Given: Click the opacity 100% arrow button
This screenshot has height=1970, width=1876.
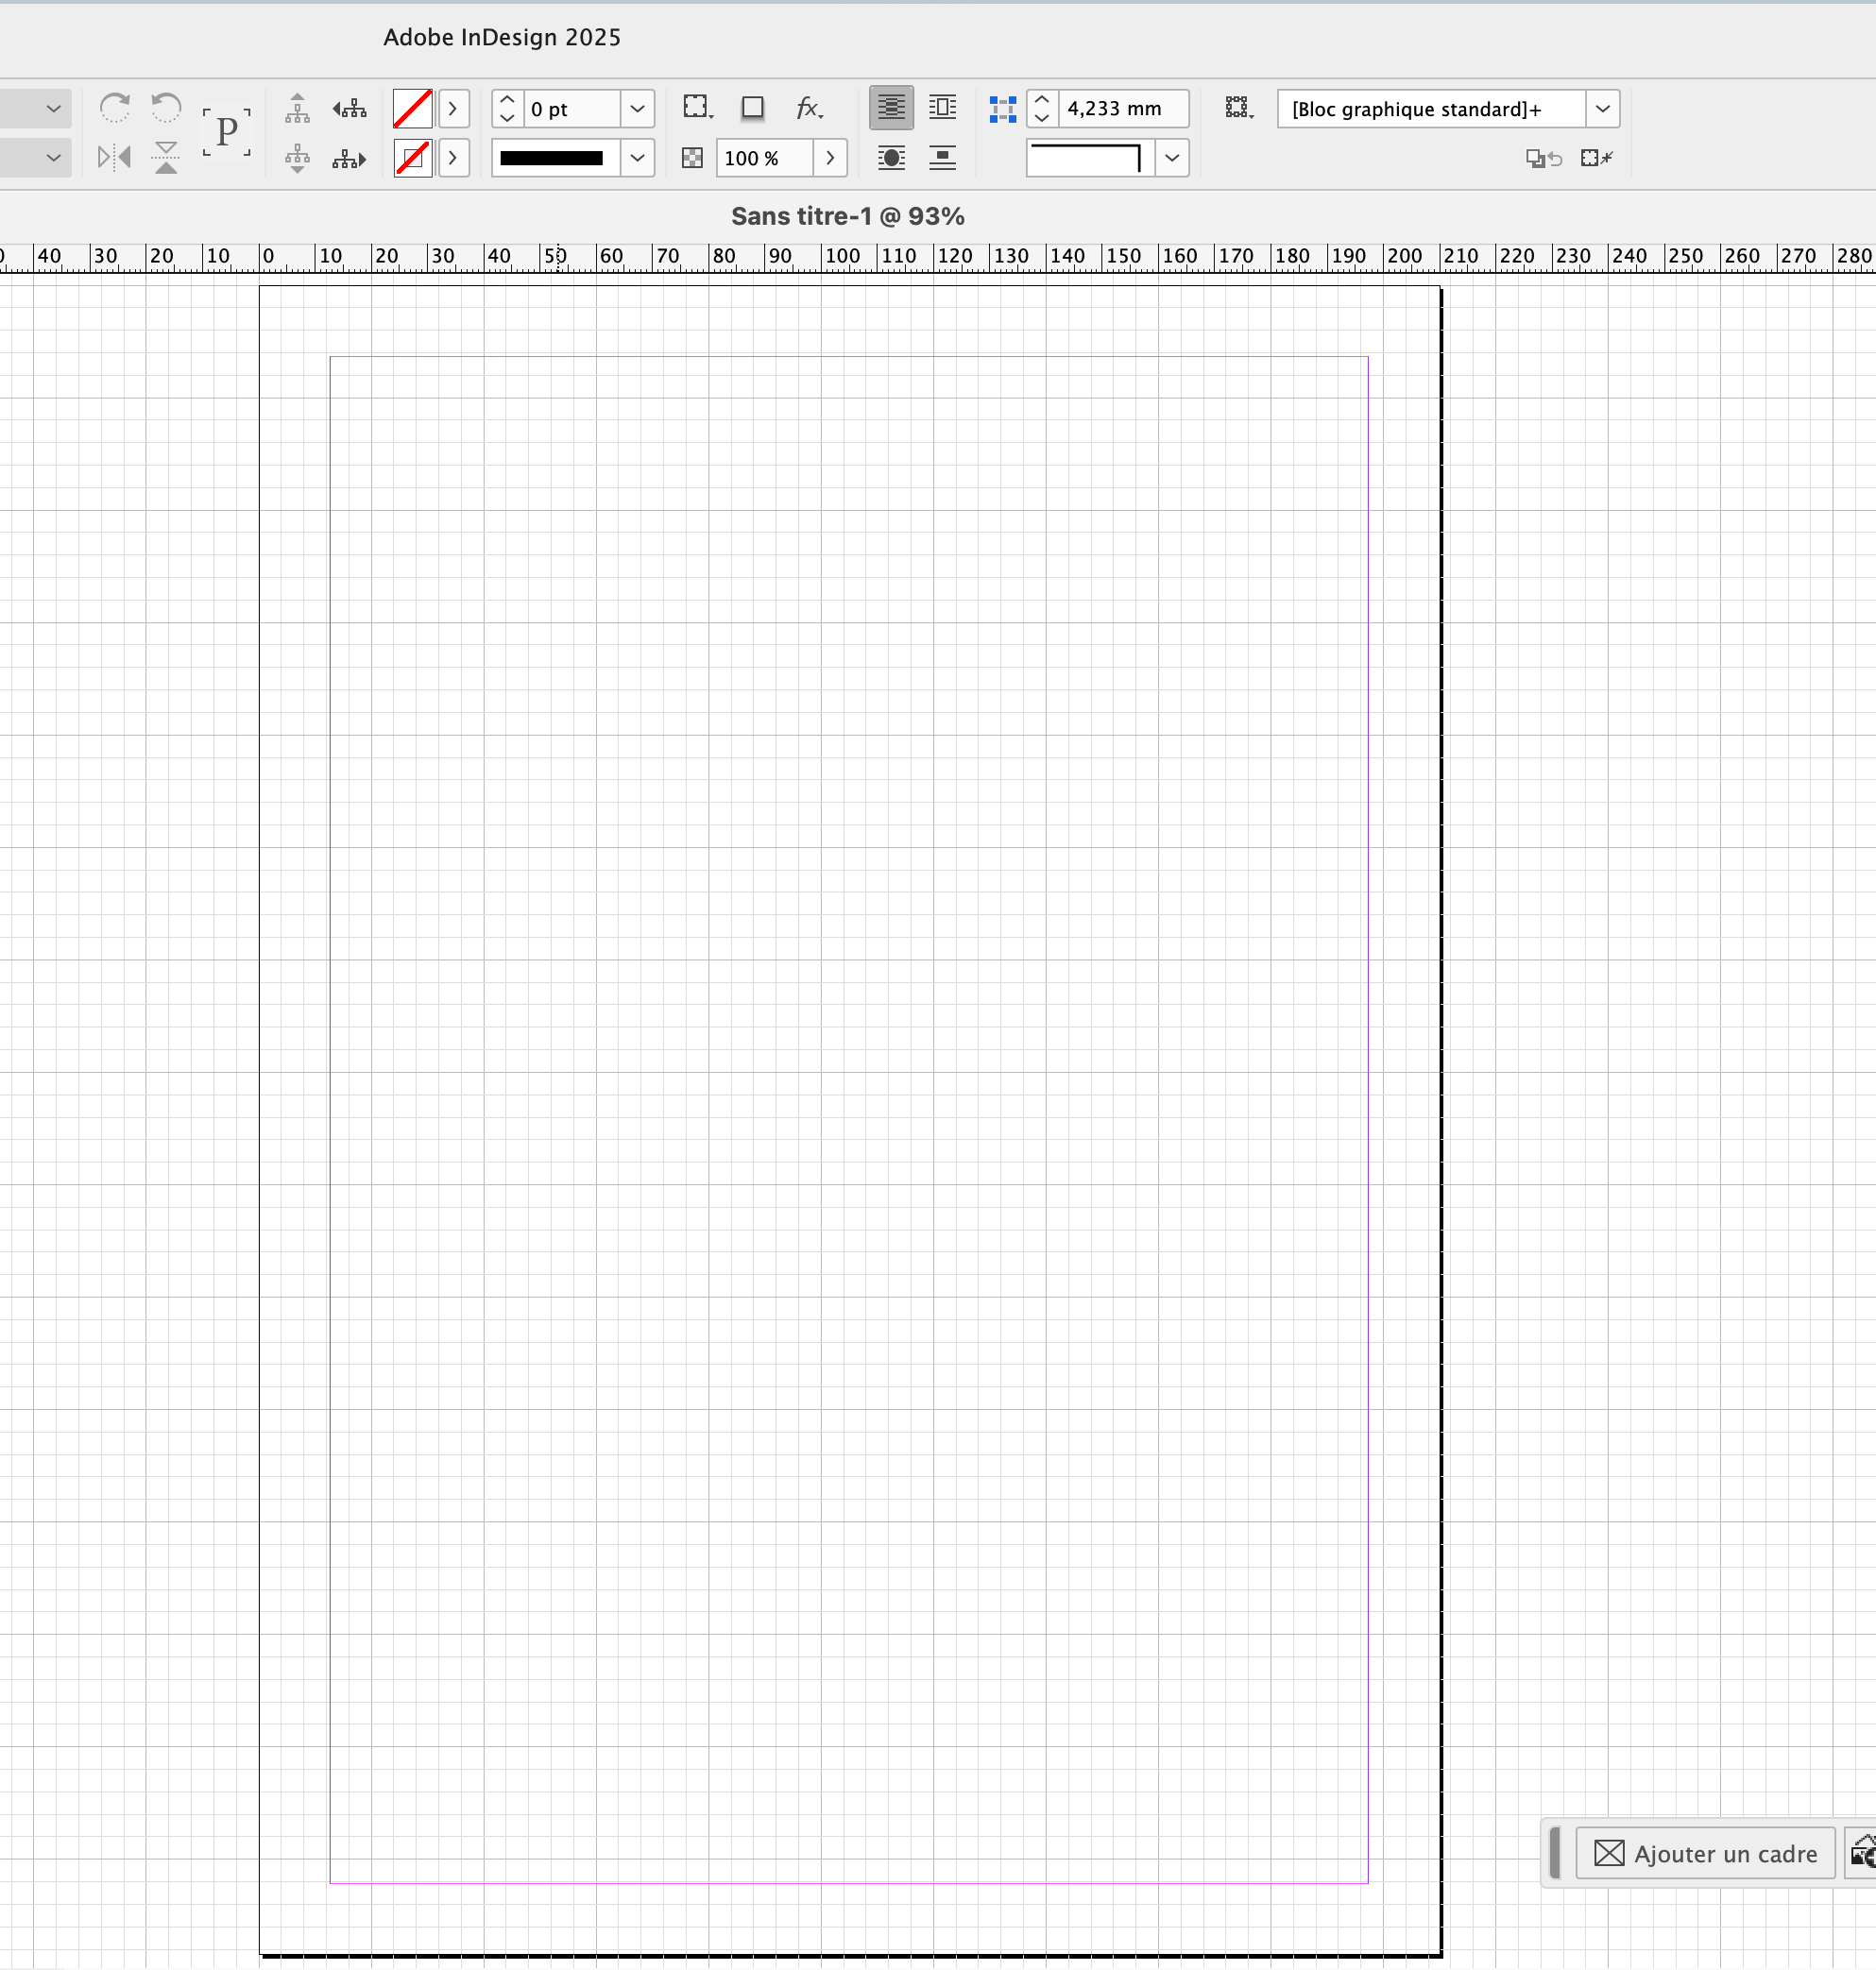Looking at the screenshot, I should (829, 158).
